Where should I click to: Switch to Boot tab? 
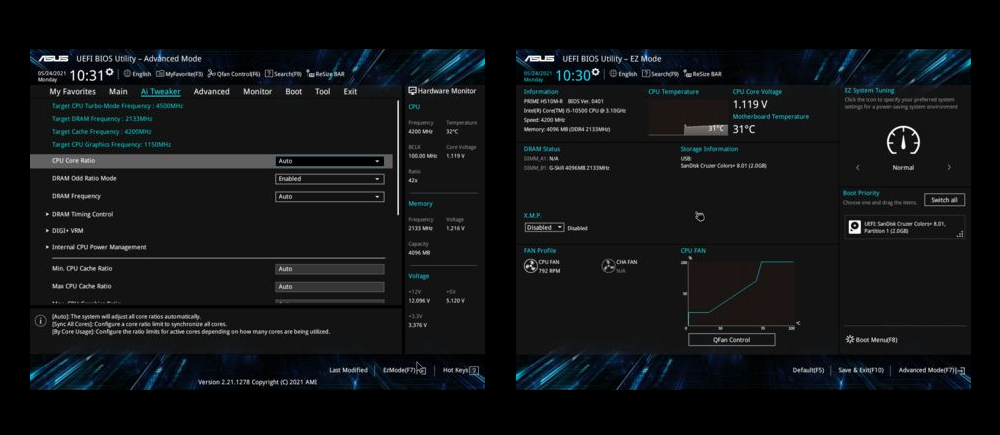293,91
